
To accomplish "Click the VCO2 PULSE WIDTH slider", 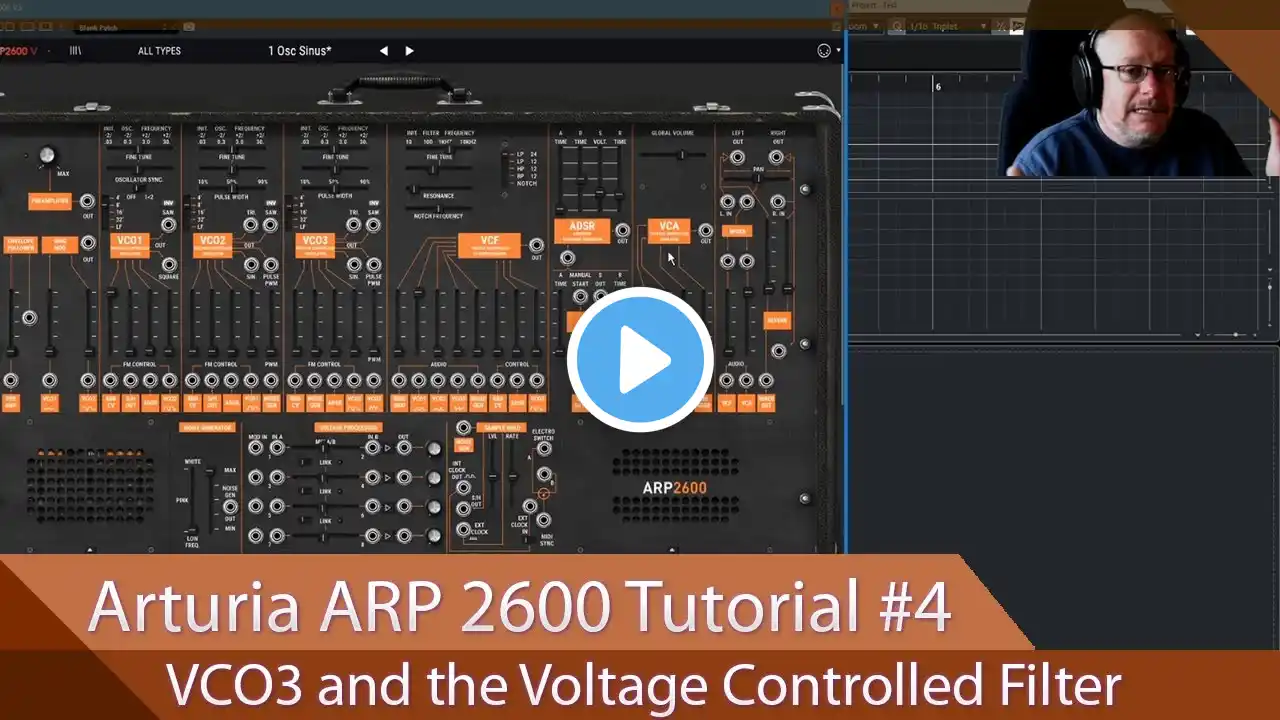I will click(x=232, y=189).
